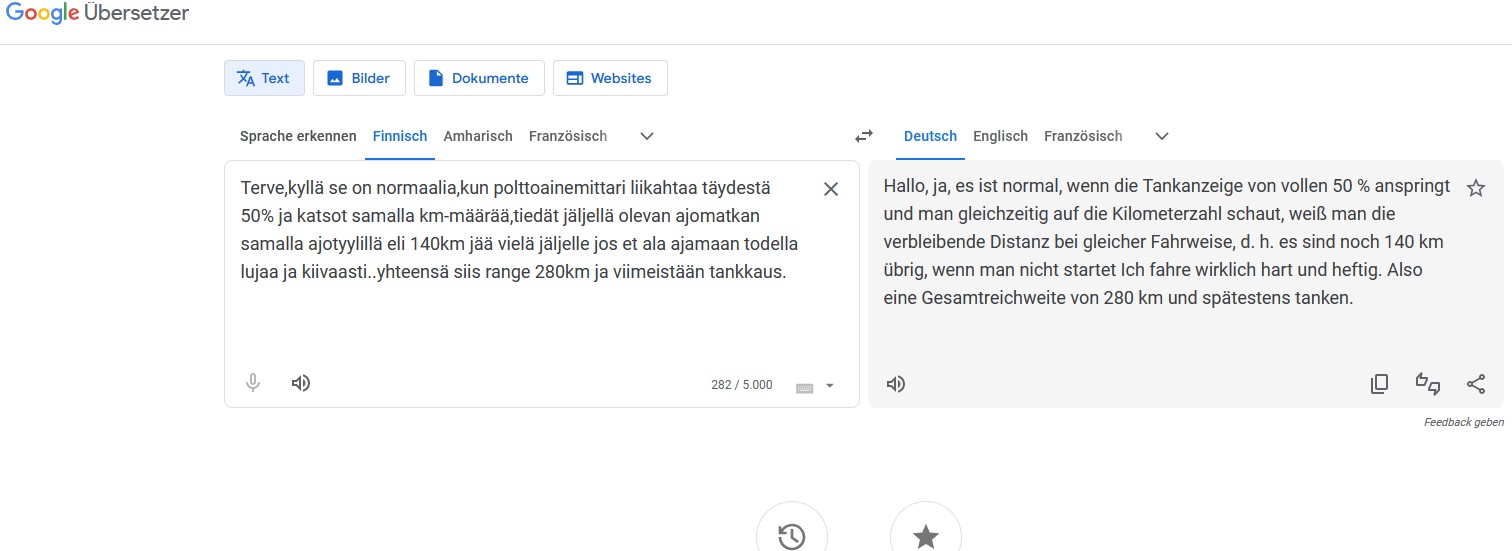This screenshot has width=1512, height=551.
Task: Expand the target language list
Action: tap(1161, 136)
